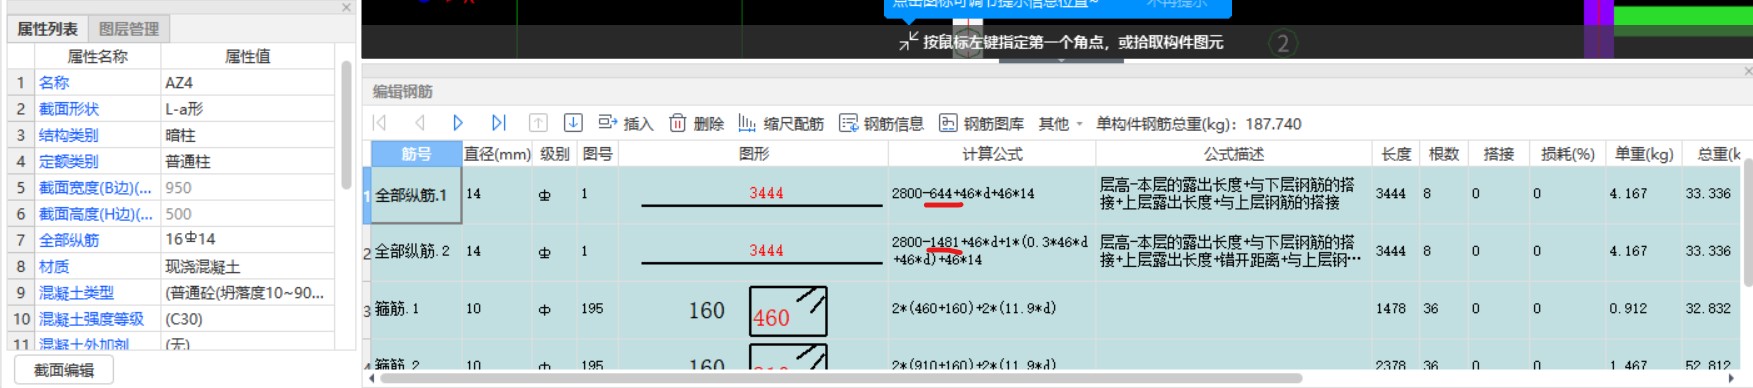1753x388 pixels.
Task: Click the 箍筋.1 count cell 36
Action: 1443,309
